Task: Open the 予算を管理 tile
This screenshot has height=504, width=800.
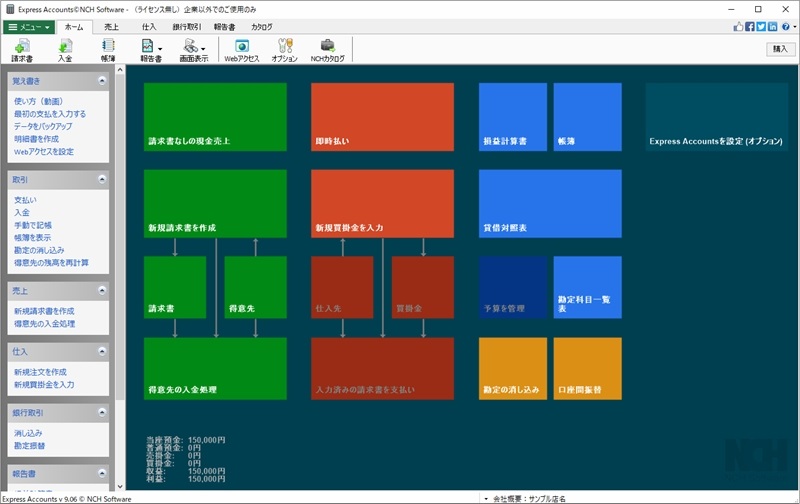Action: (x=513, y=287)
